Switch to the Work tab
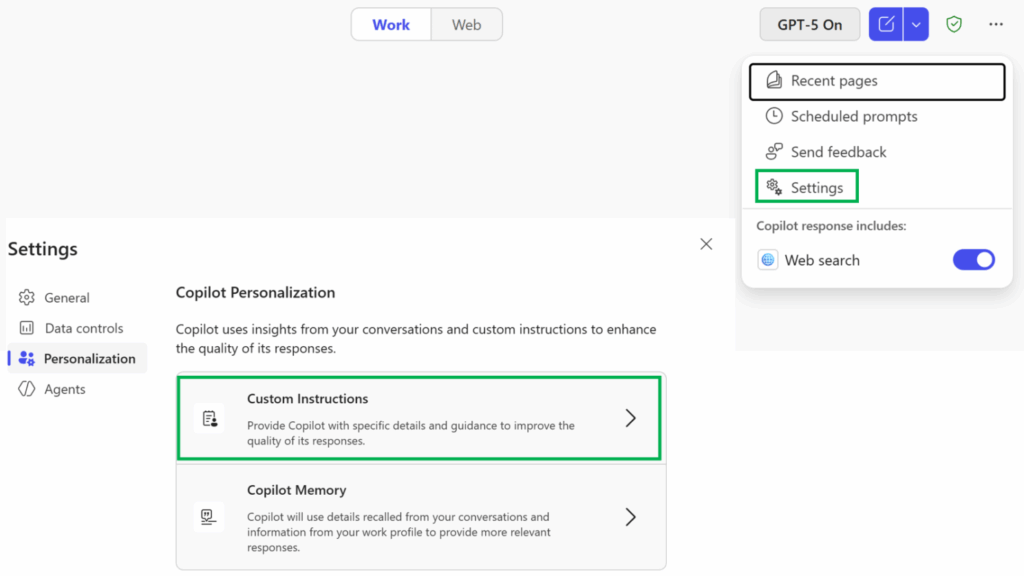This screenshot has width=1024, height=576. point(391,25)
